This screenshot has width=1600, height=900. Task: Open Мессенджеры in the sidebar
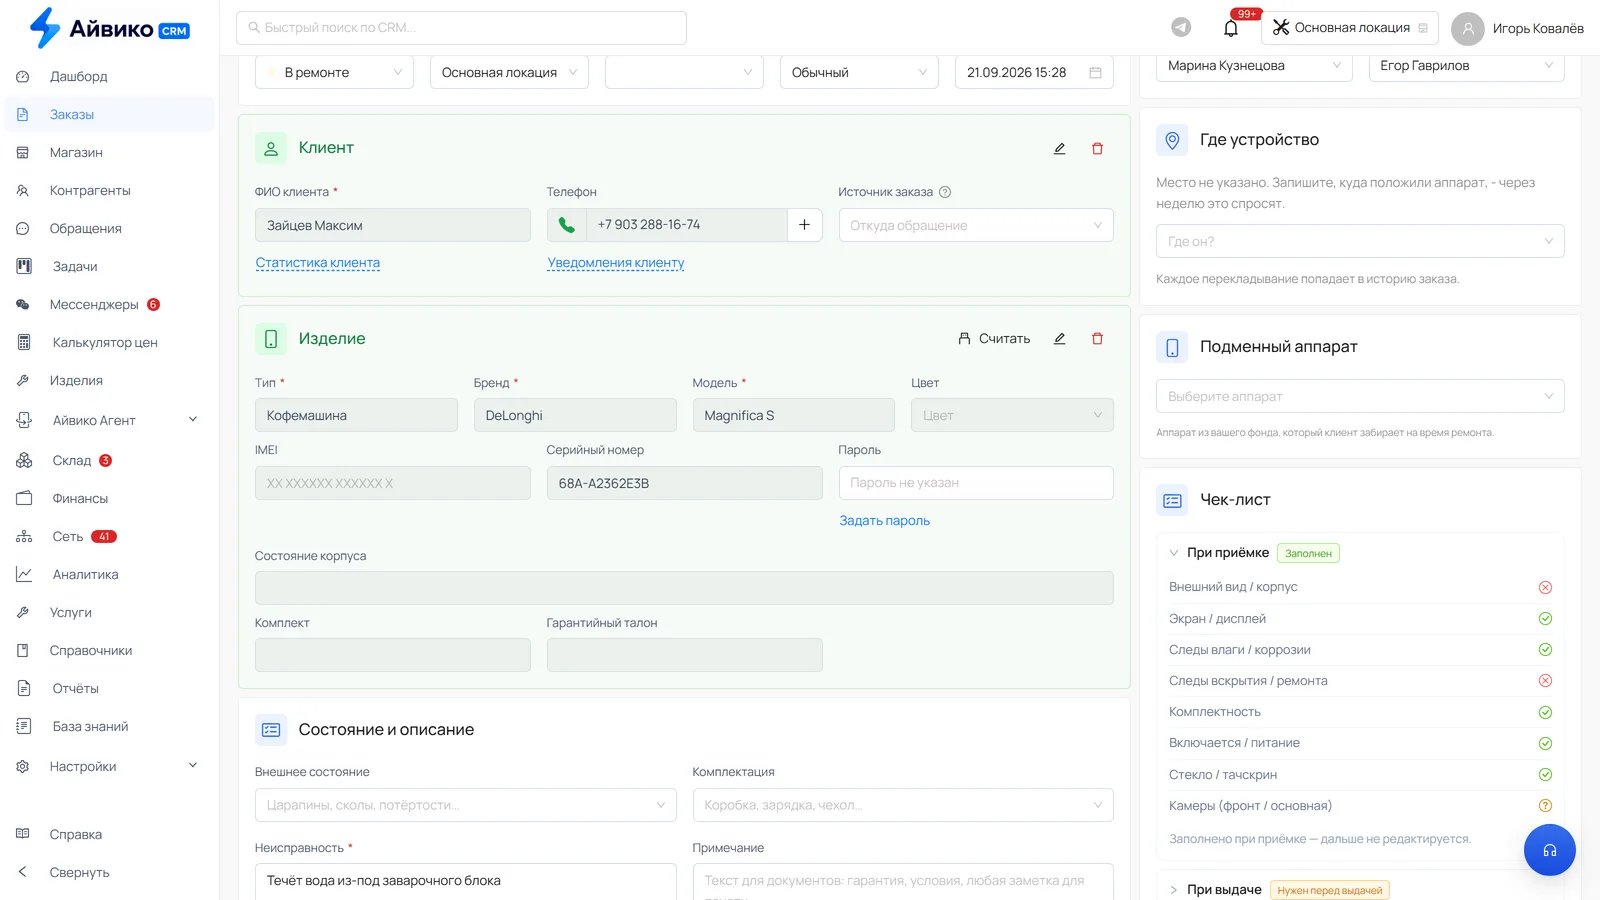point(109,304)
